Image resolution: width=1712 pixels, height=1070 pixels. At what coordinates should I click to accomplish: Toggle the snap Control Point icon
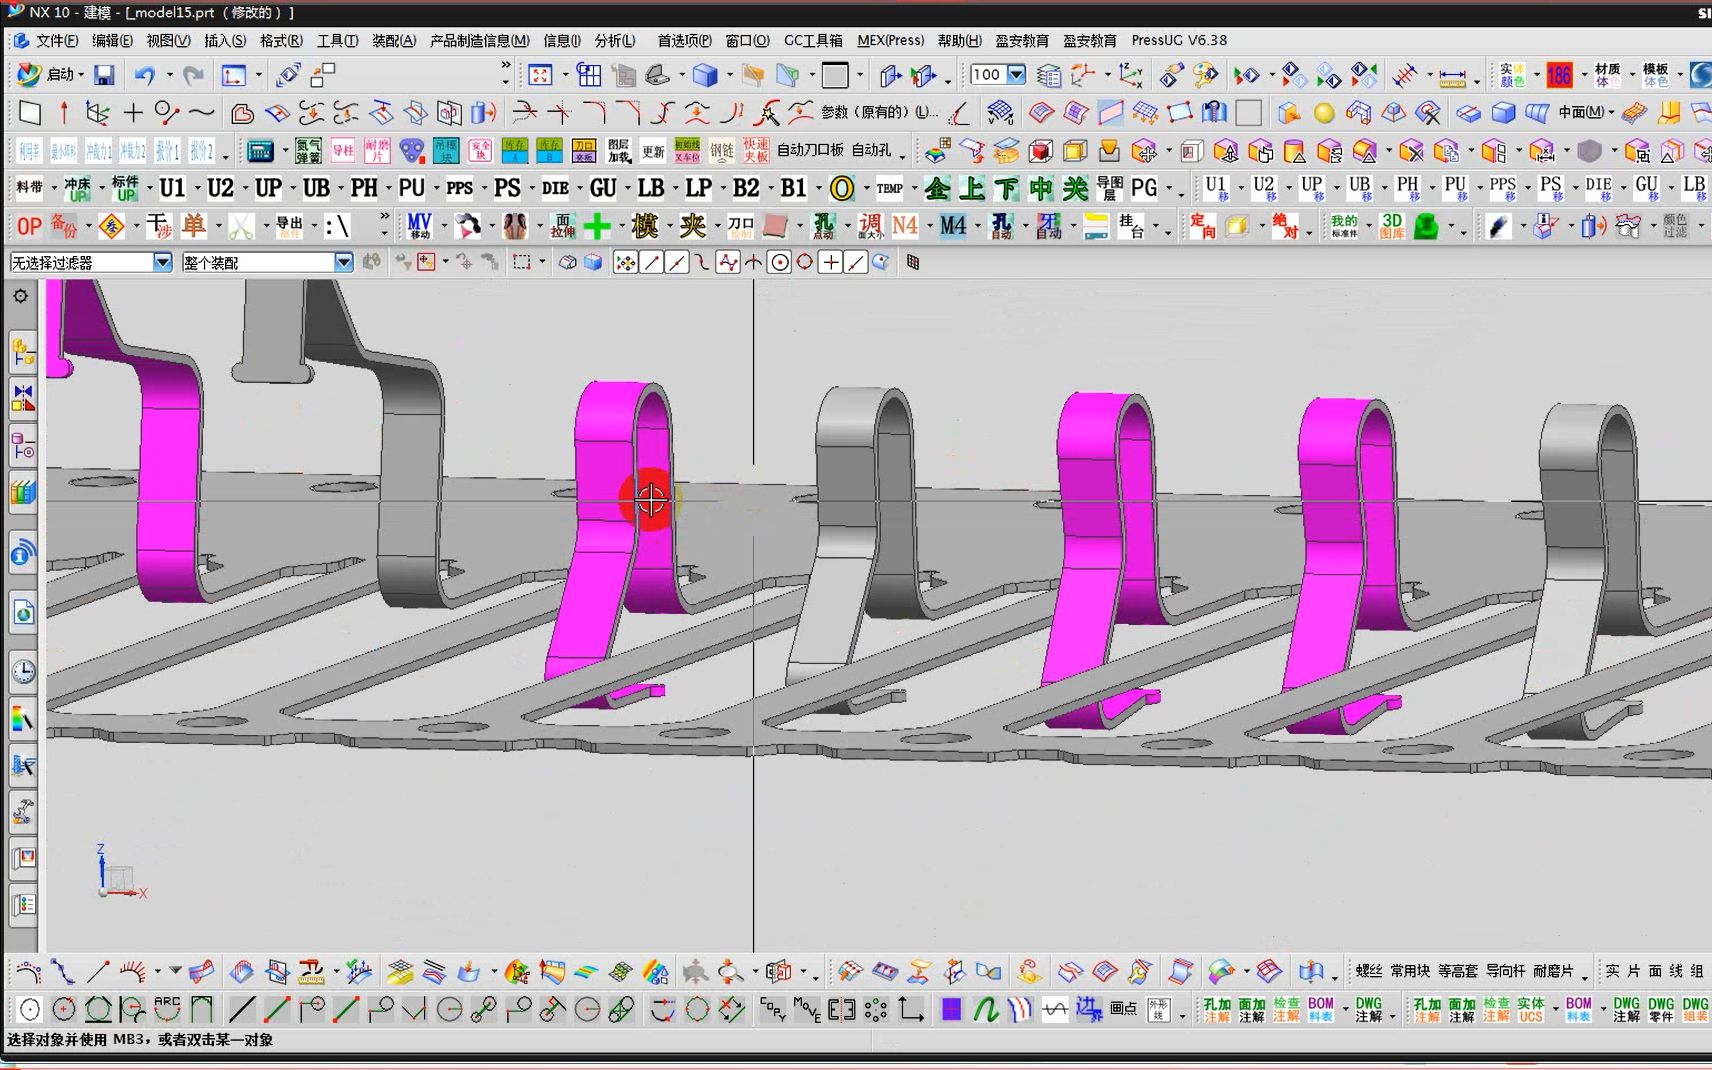(x=702, y=262)
